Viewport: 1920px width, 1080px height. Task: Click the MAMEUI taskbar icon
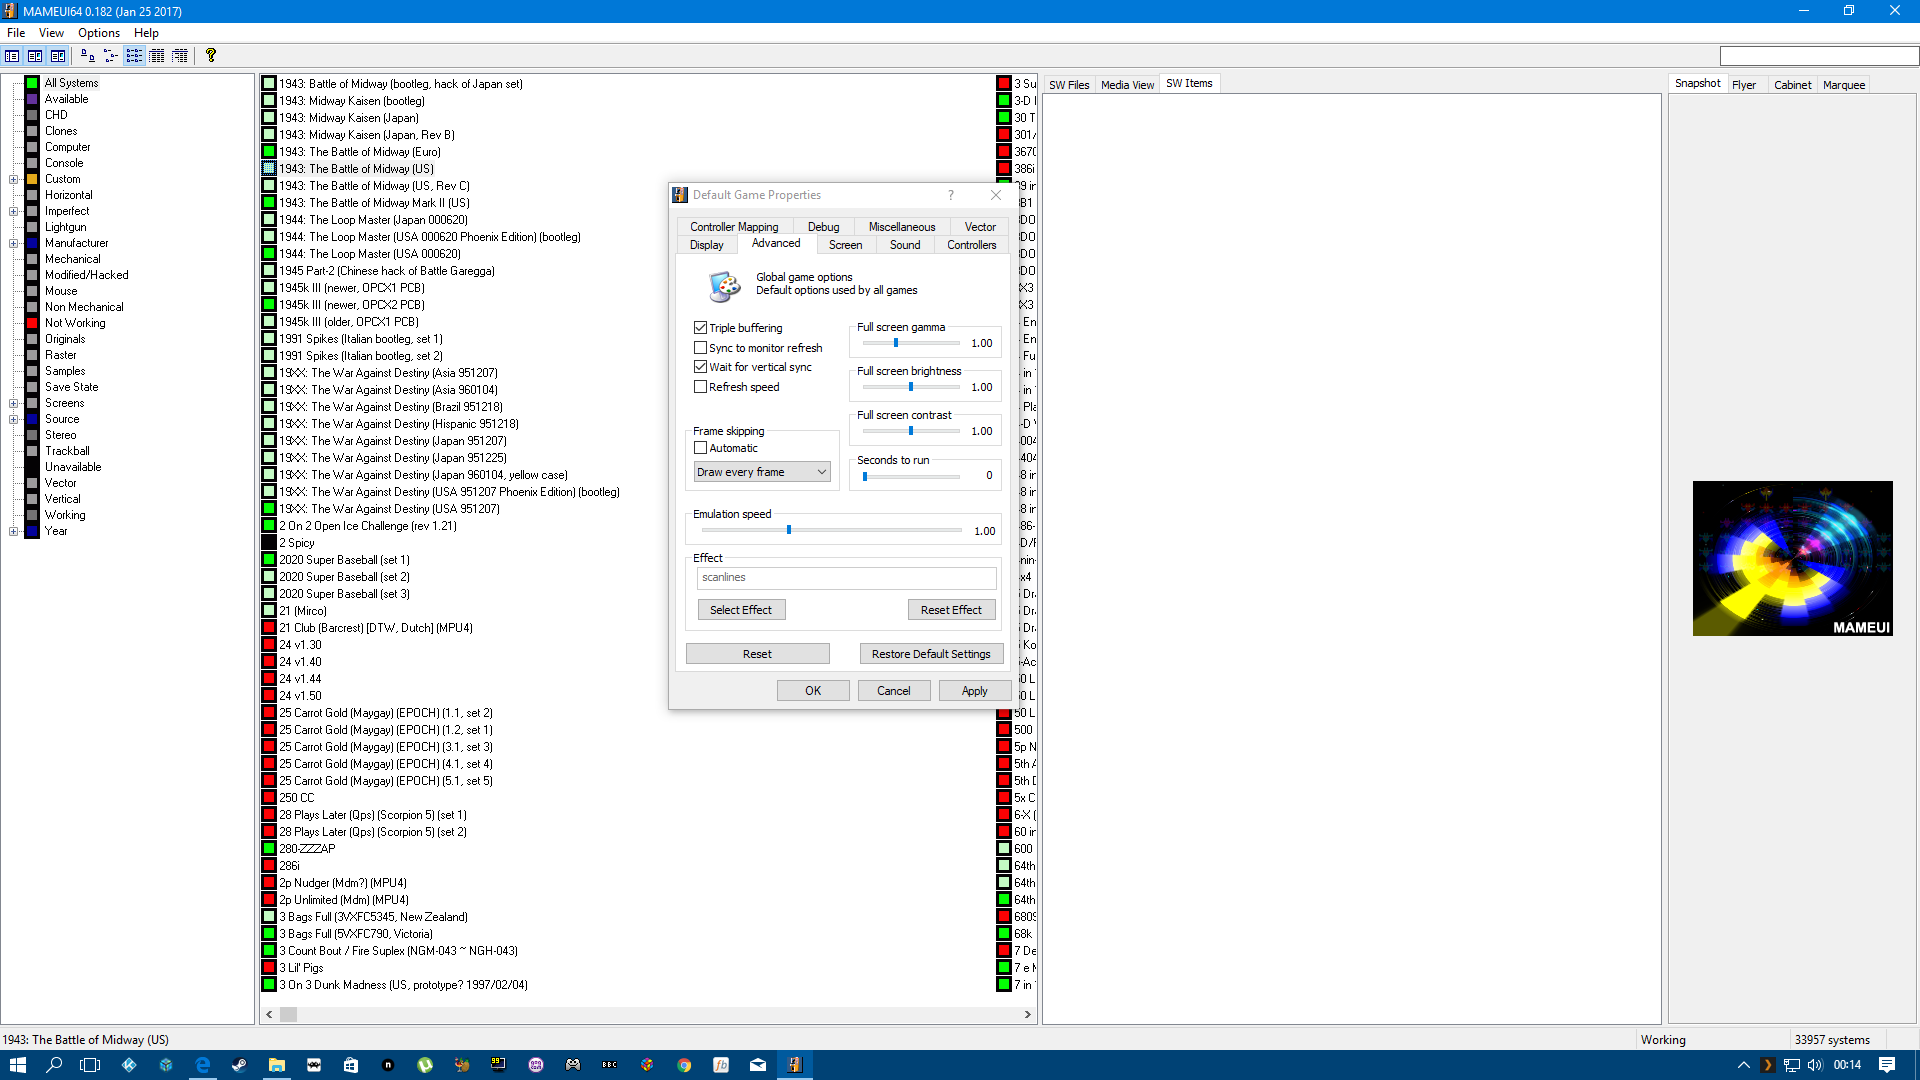(x=795, y=1065)
